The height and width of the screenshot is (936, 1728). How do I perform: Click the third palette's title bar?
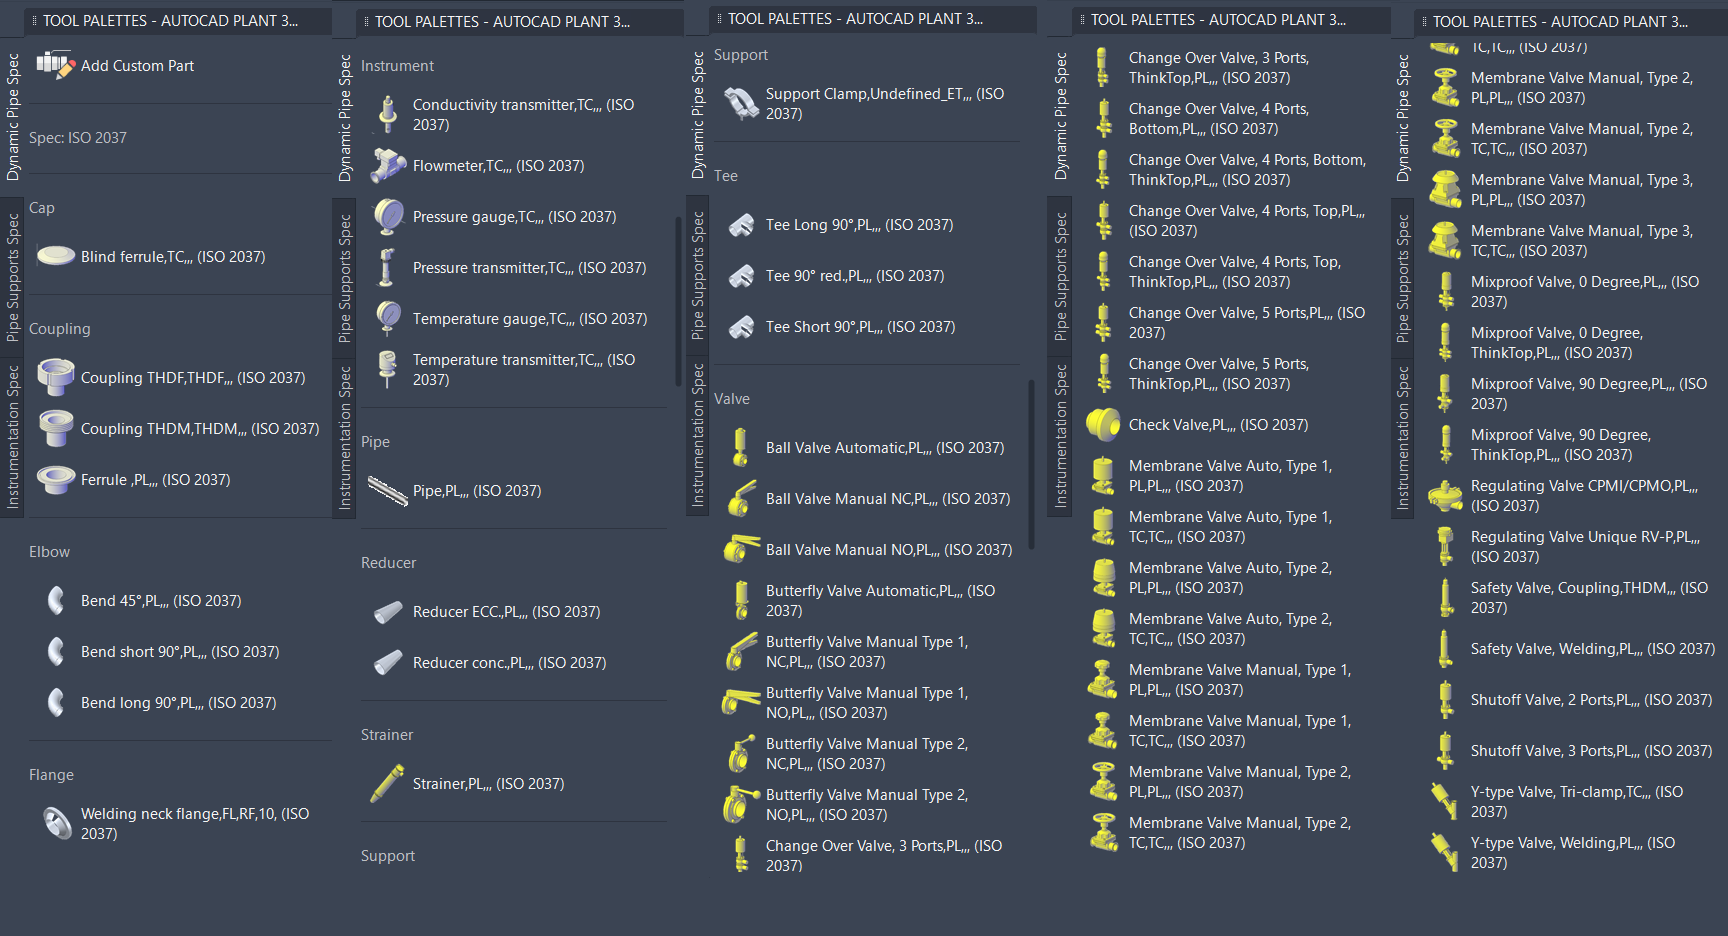(871, 18)
